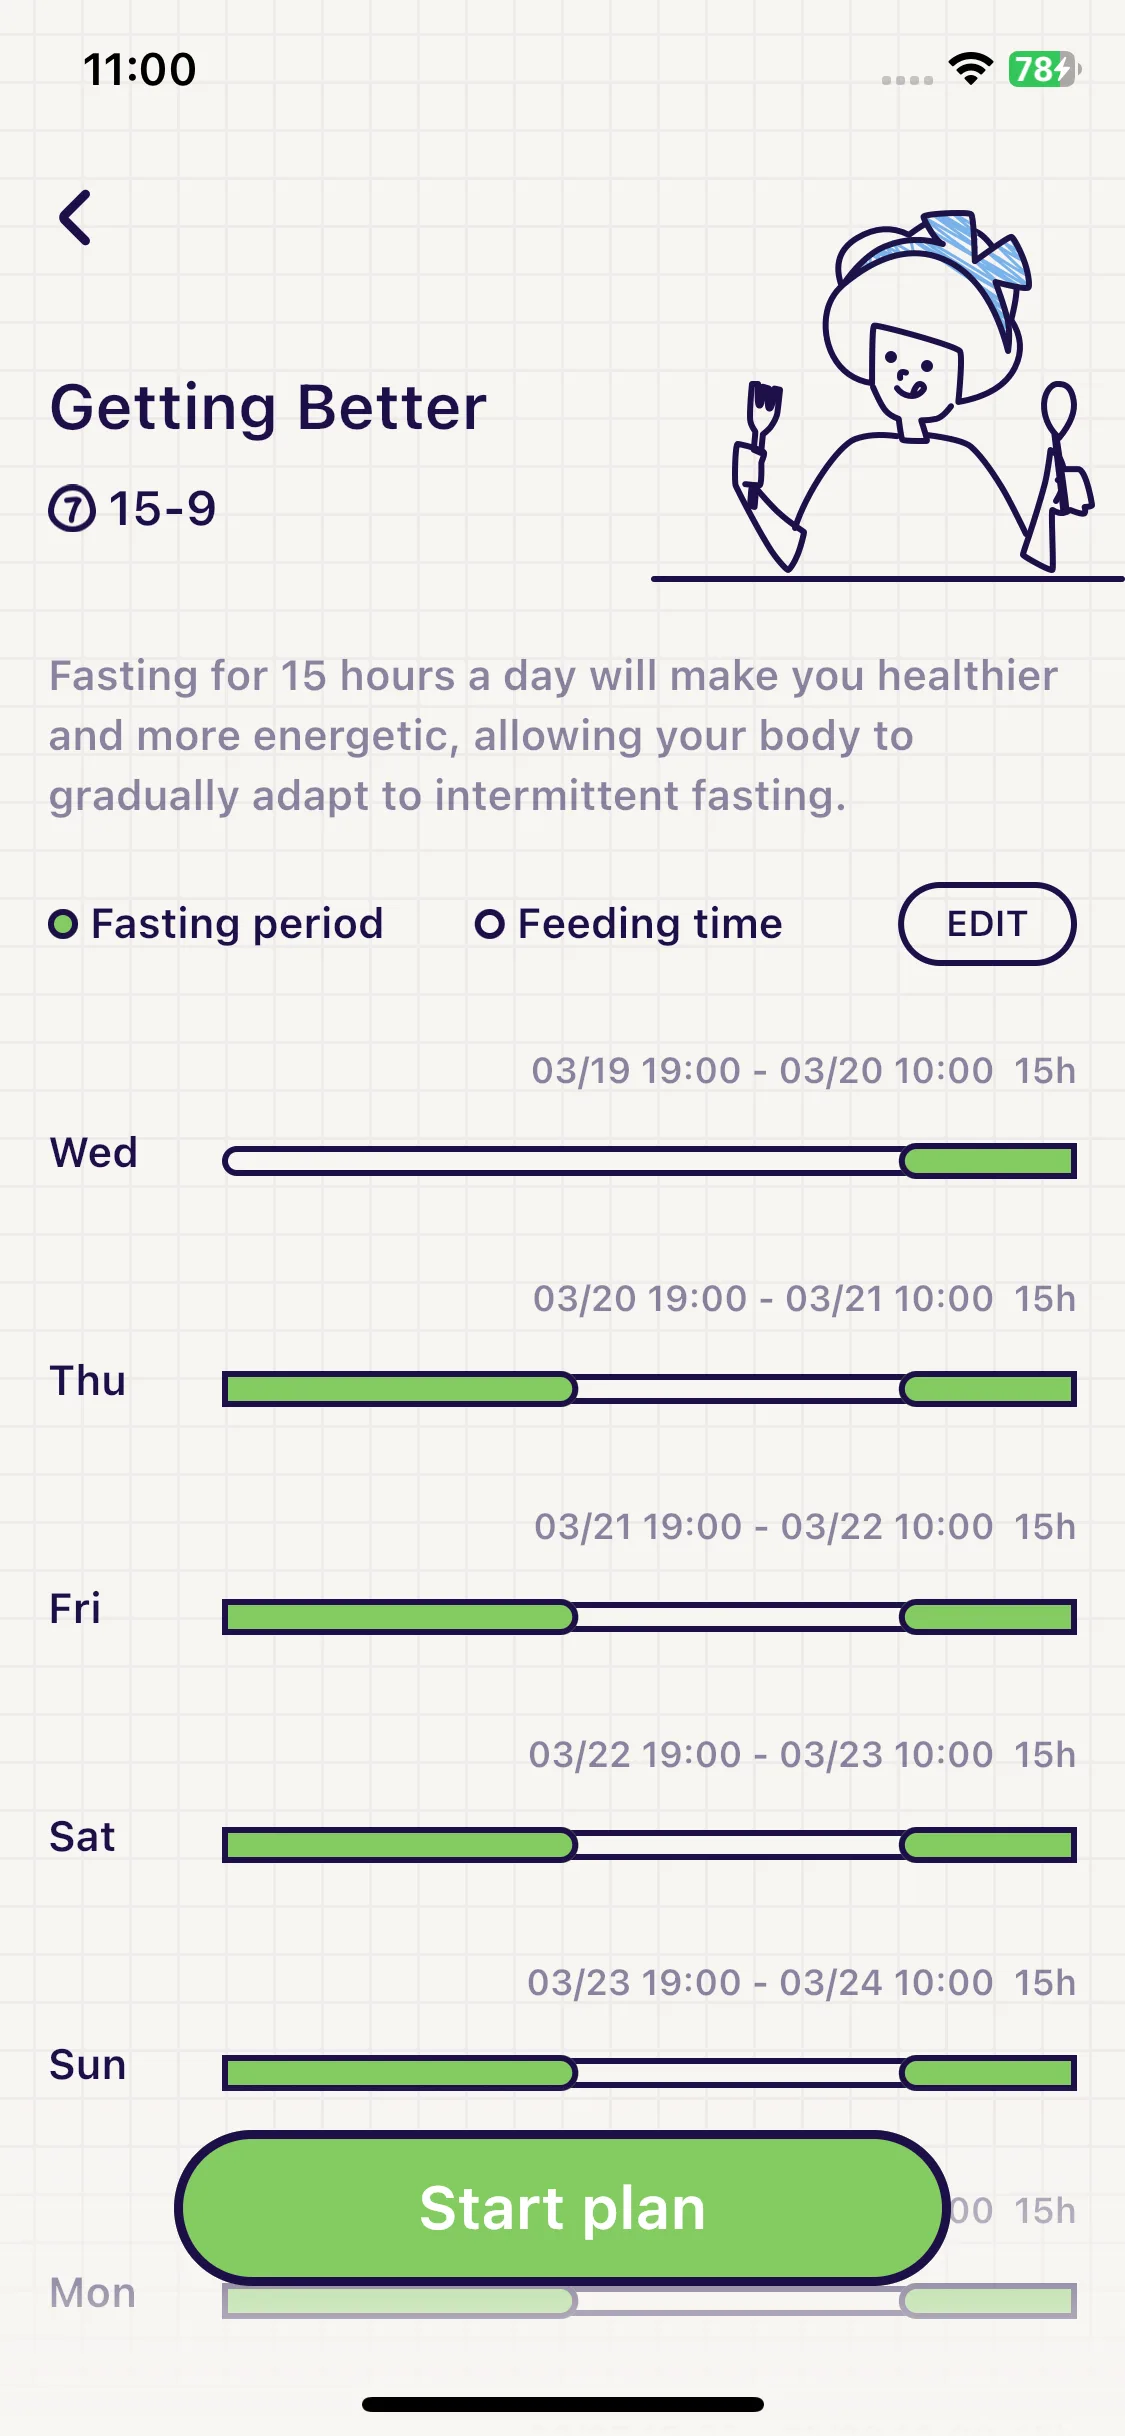Screen dimensions: 1125x2436
Task: Start the Getting Better plan
Action: tap(562, 2208)
